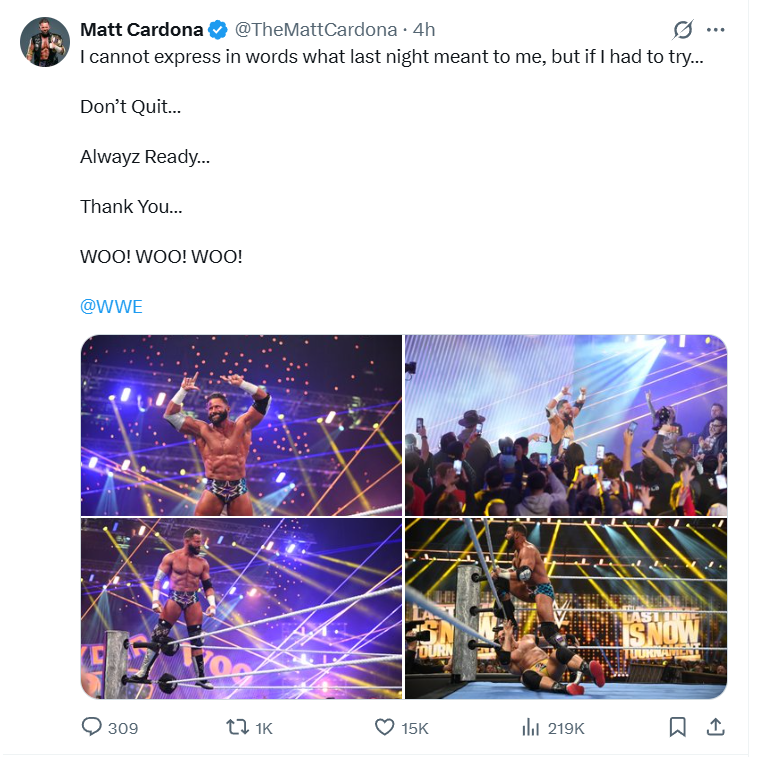Open the Matt Cardona display name

click(x=141, y=30)
